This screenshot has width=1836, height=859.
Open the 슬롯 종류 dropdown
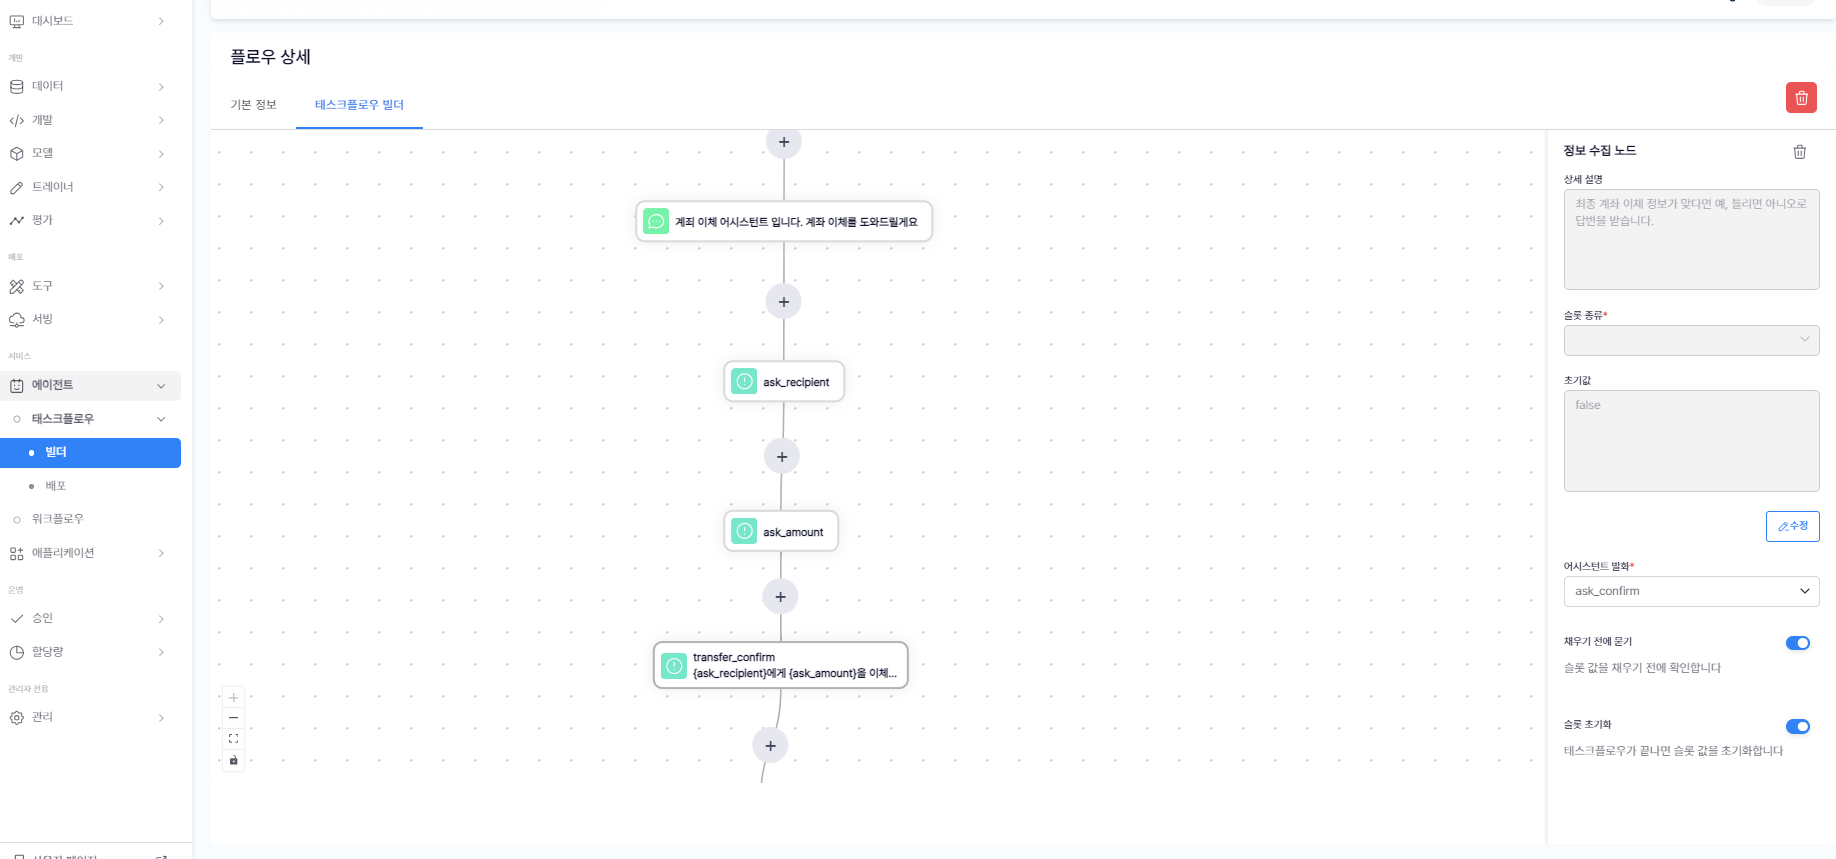point(1691,340)
